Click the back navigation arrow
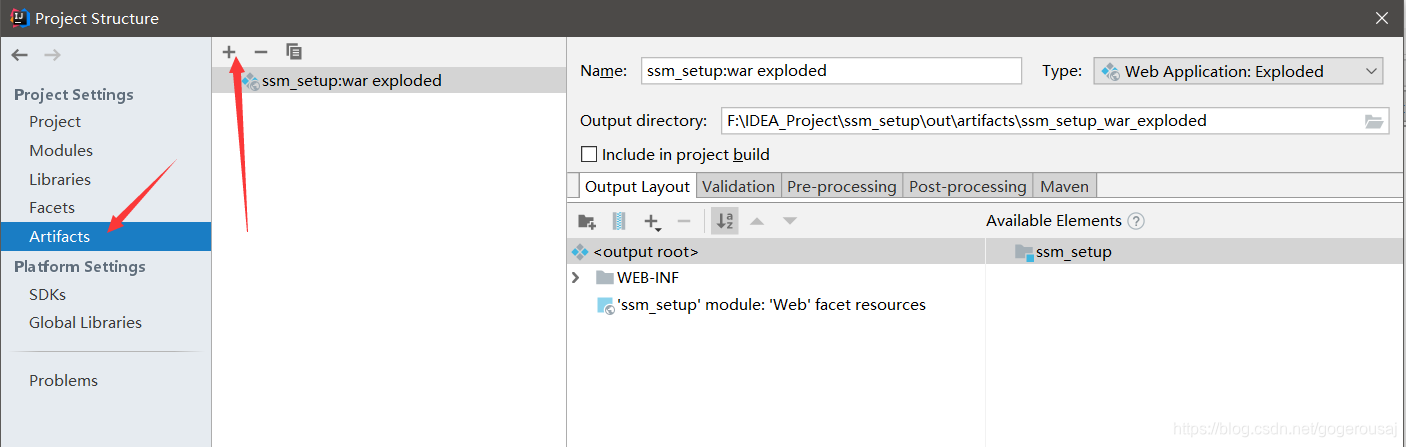The width and height of the screenshot is (1406, 447). (x=20, y=55)
